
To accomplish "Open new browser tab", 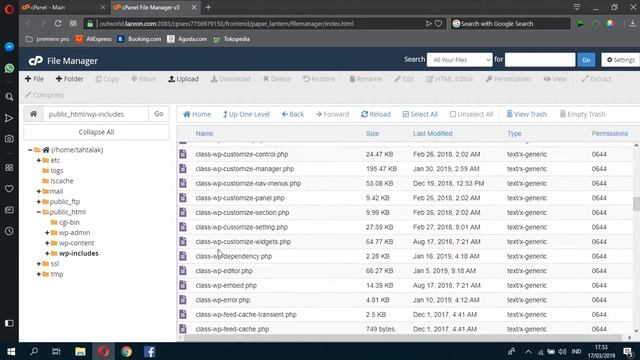I will point(208,7).
